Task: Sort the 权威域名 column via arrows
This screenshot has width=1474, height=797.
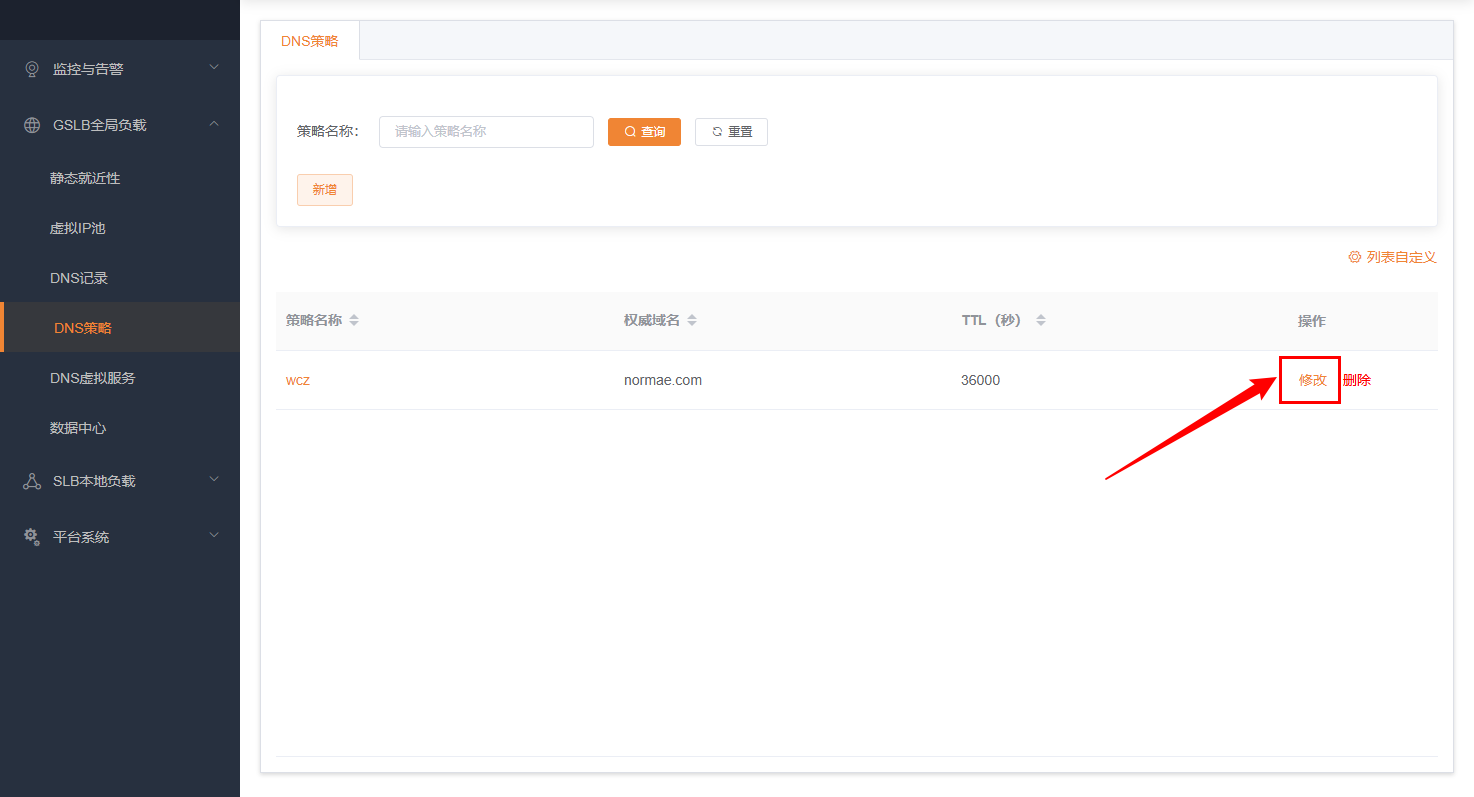Action: click(x=692, y=320)
